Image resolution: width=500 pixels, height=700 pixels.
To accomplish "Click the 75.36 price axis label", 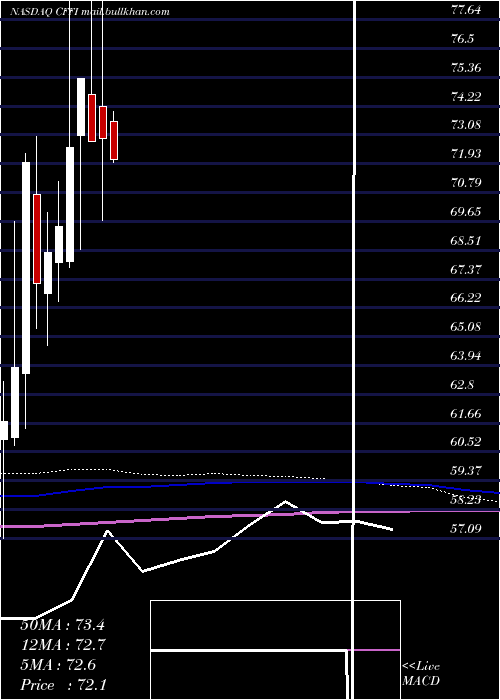I will pos(466,68).
